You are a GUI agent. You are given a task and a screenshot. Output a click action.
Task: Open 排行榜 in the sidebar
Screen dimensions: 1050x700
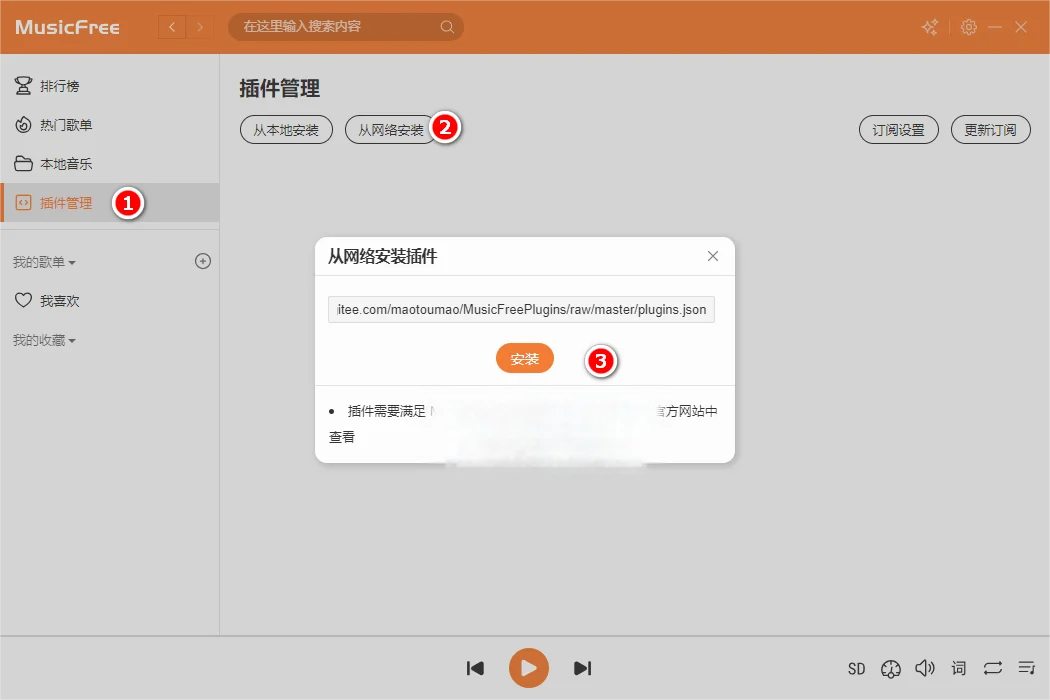[60, 87]
